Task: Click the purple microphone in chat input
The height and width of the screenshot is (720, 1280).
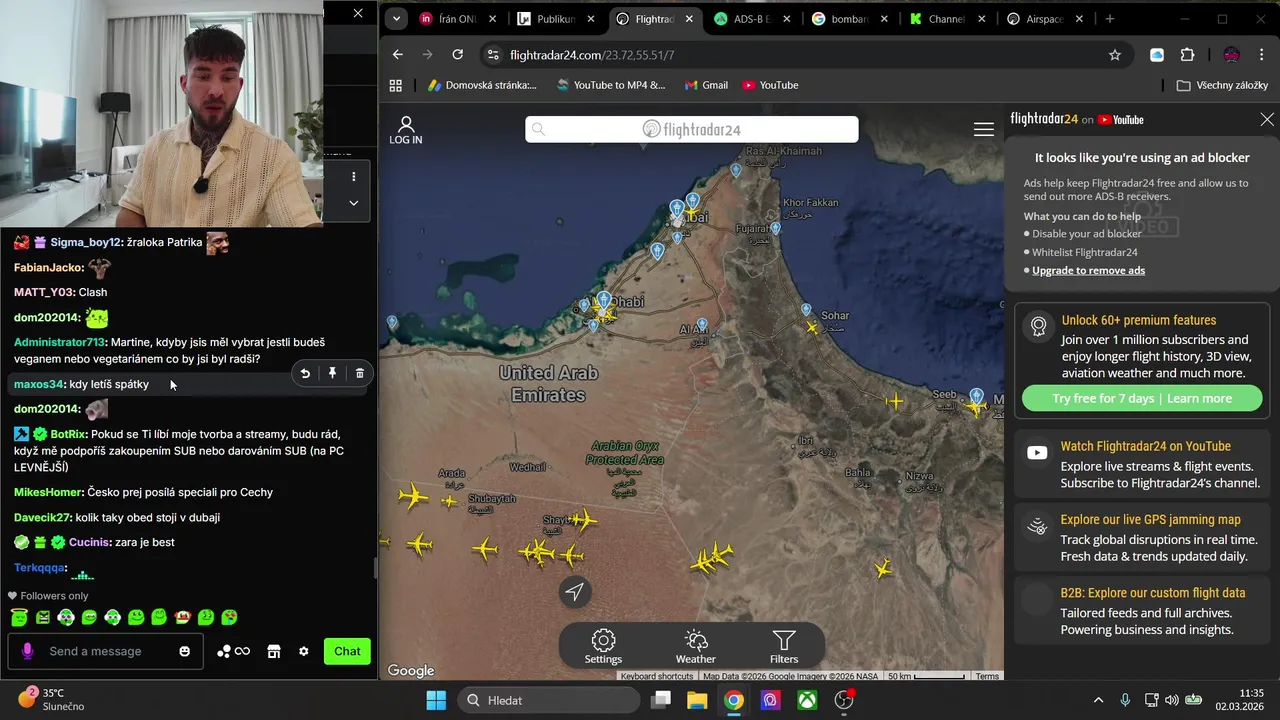Action: click(x=27, y=651)
